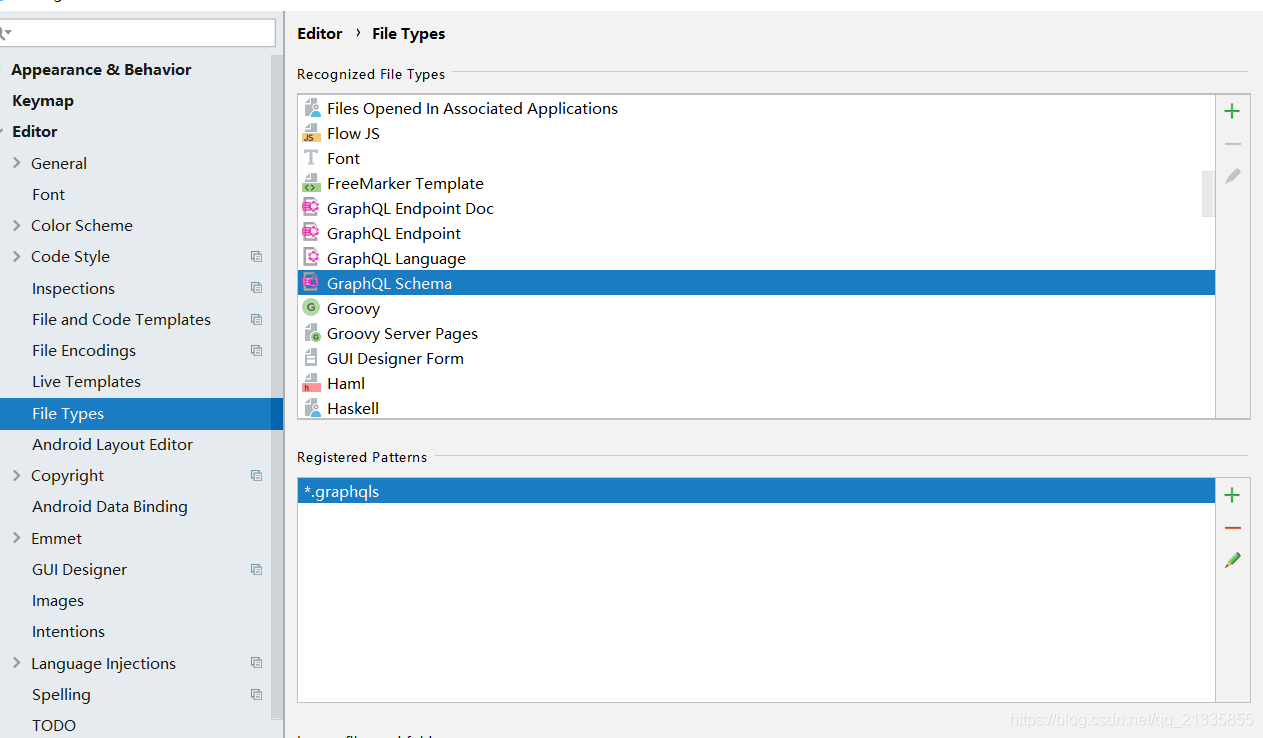Click project-level icon next to Spelling

[256, 695]
